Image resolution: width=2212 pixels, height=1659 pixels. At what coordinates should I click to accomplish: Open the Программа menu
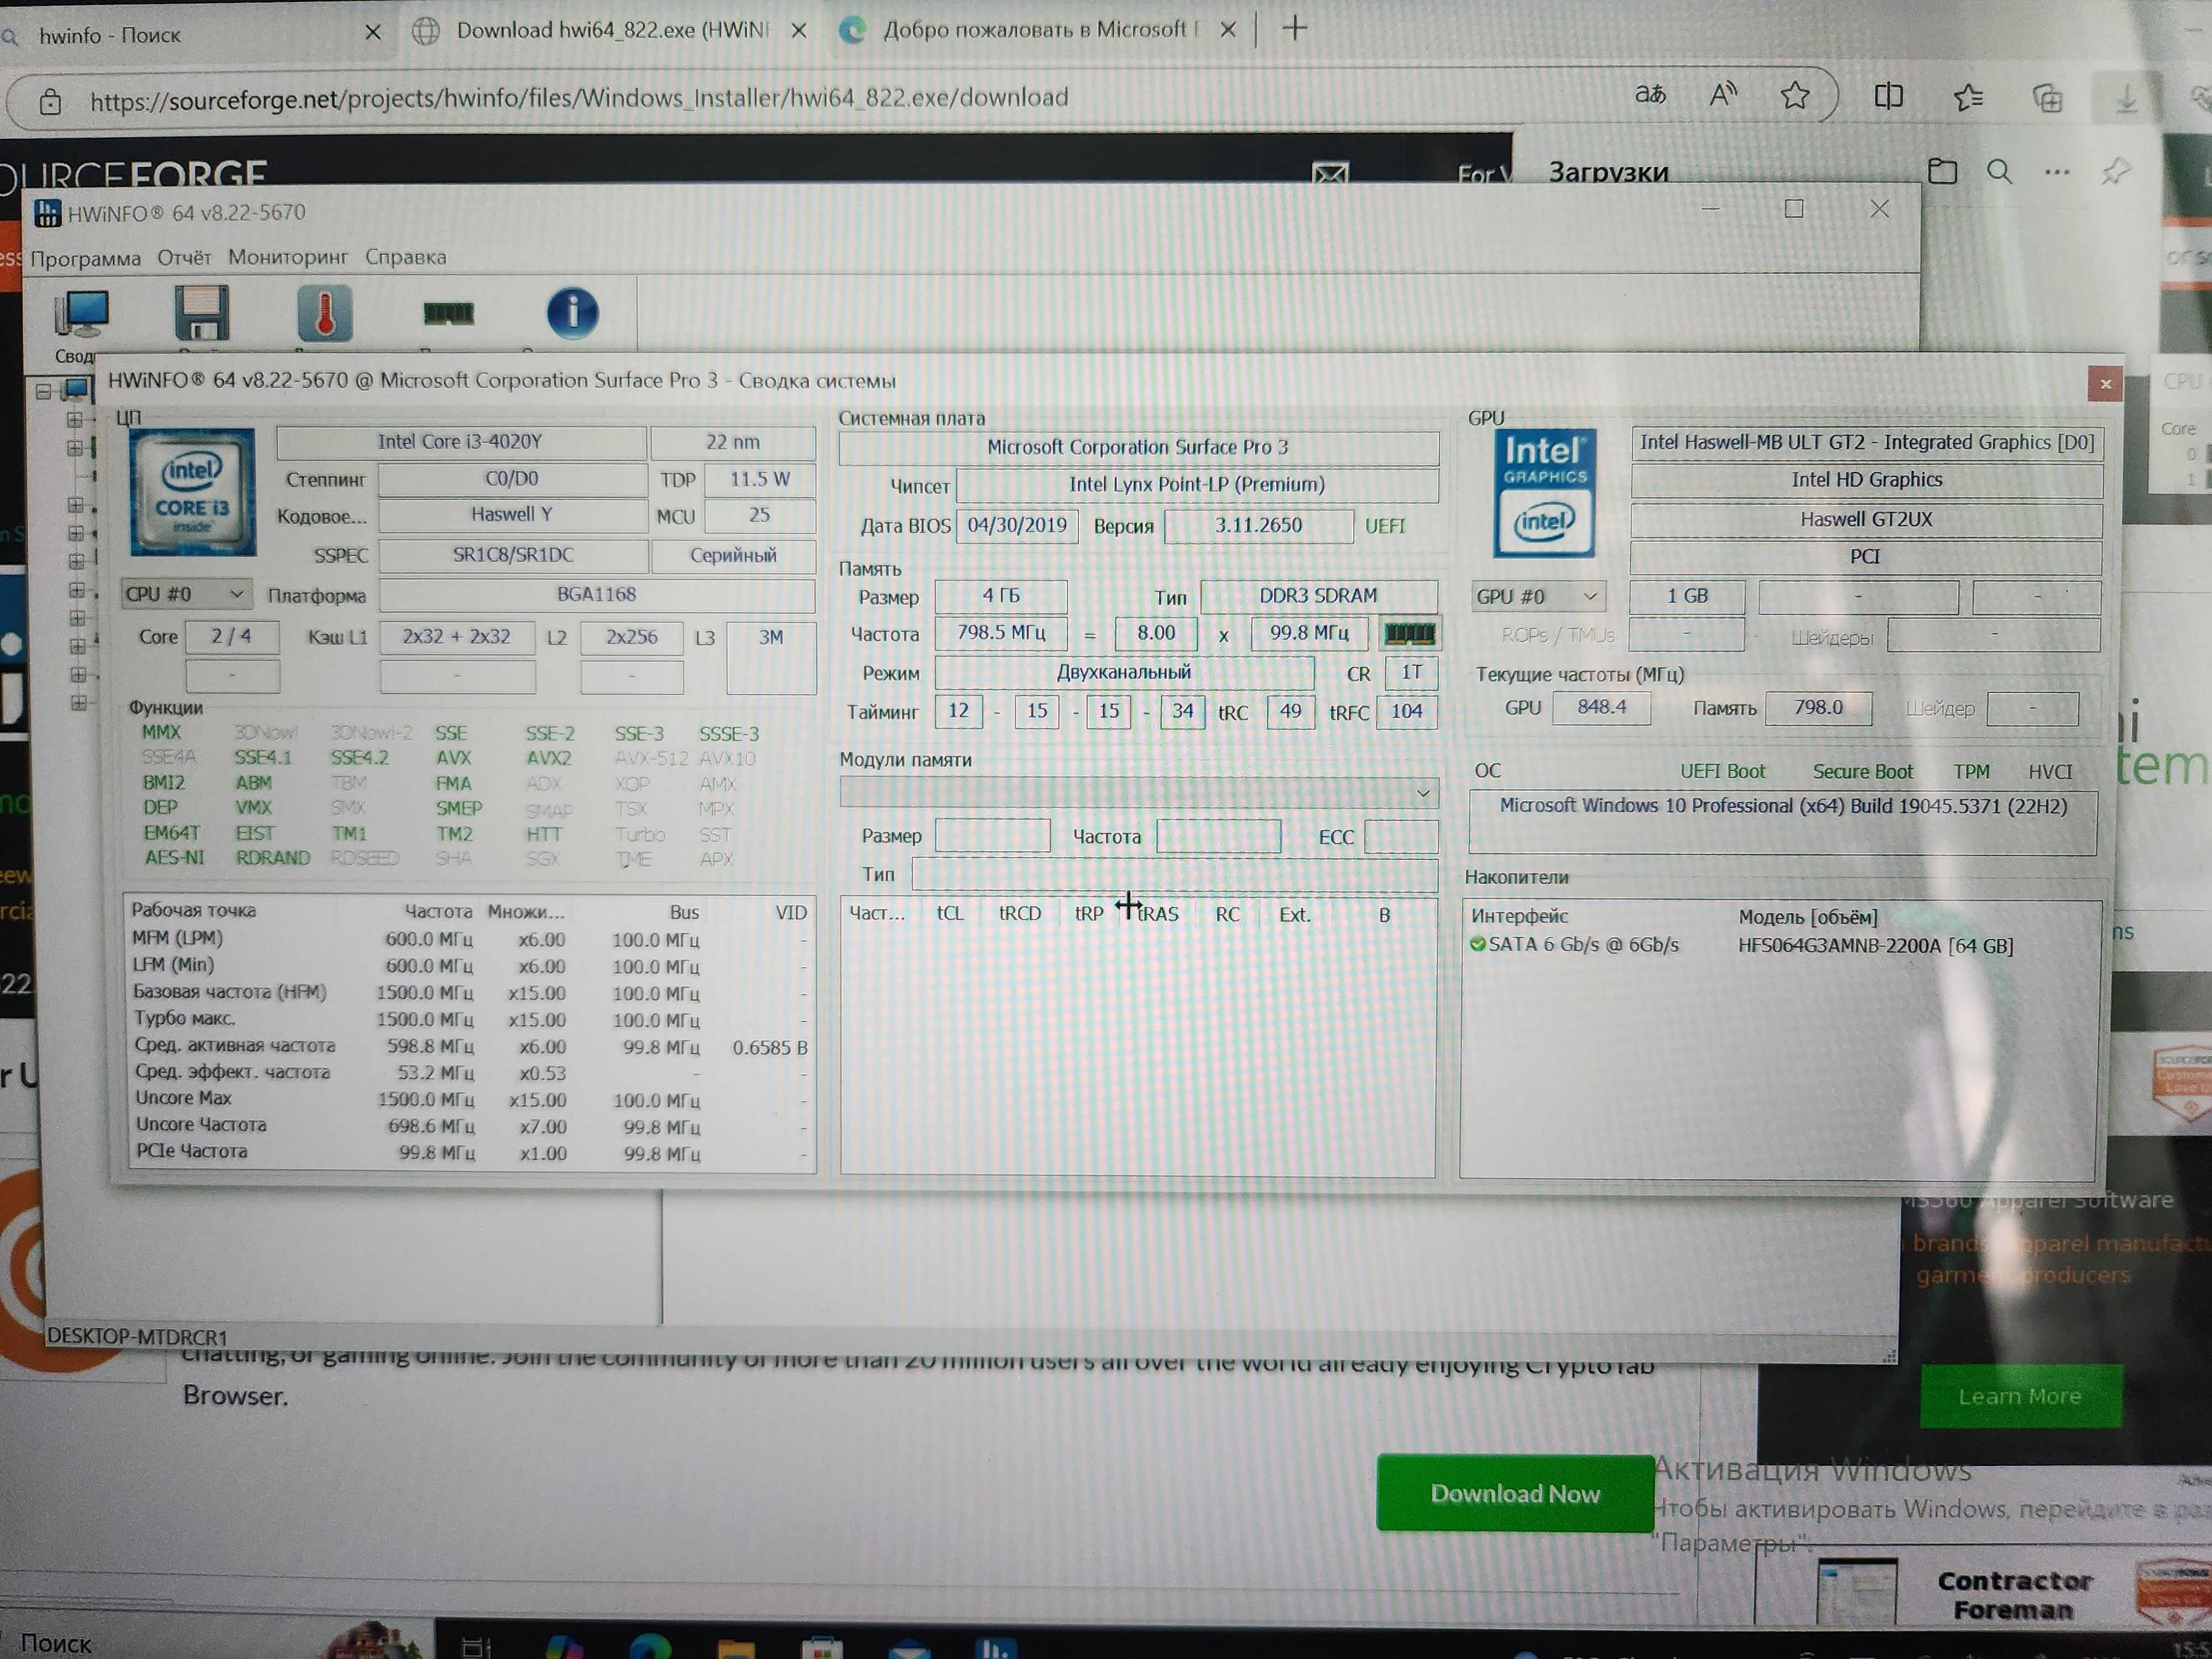click(x=85, y=258)
